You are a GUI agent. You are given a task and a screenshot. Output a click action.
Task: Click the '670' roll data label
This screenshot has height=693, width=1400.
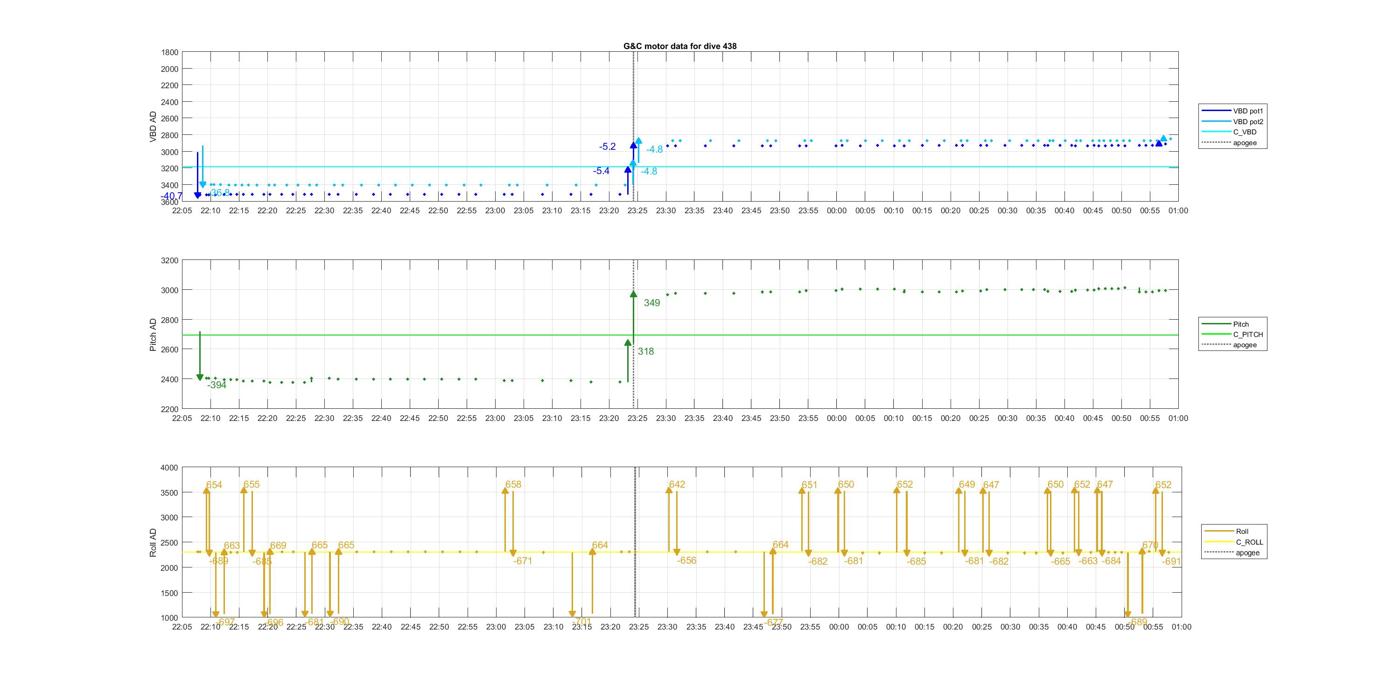[1150, 546]
